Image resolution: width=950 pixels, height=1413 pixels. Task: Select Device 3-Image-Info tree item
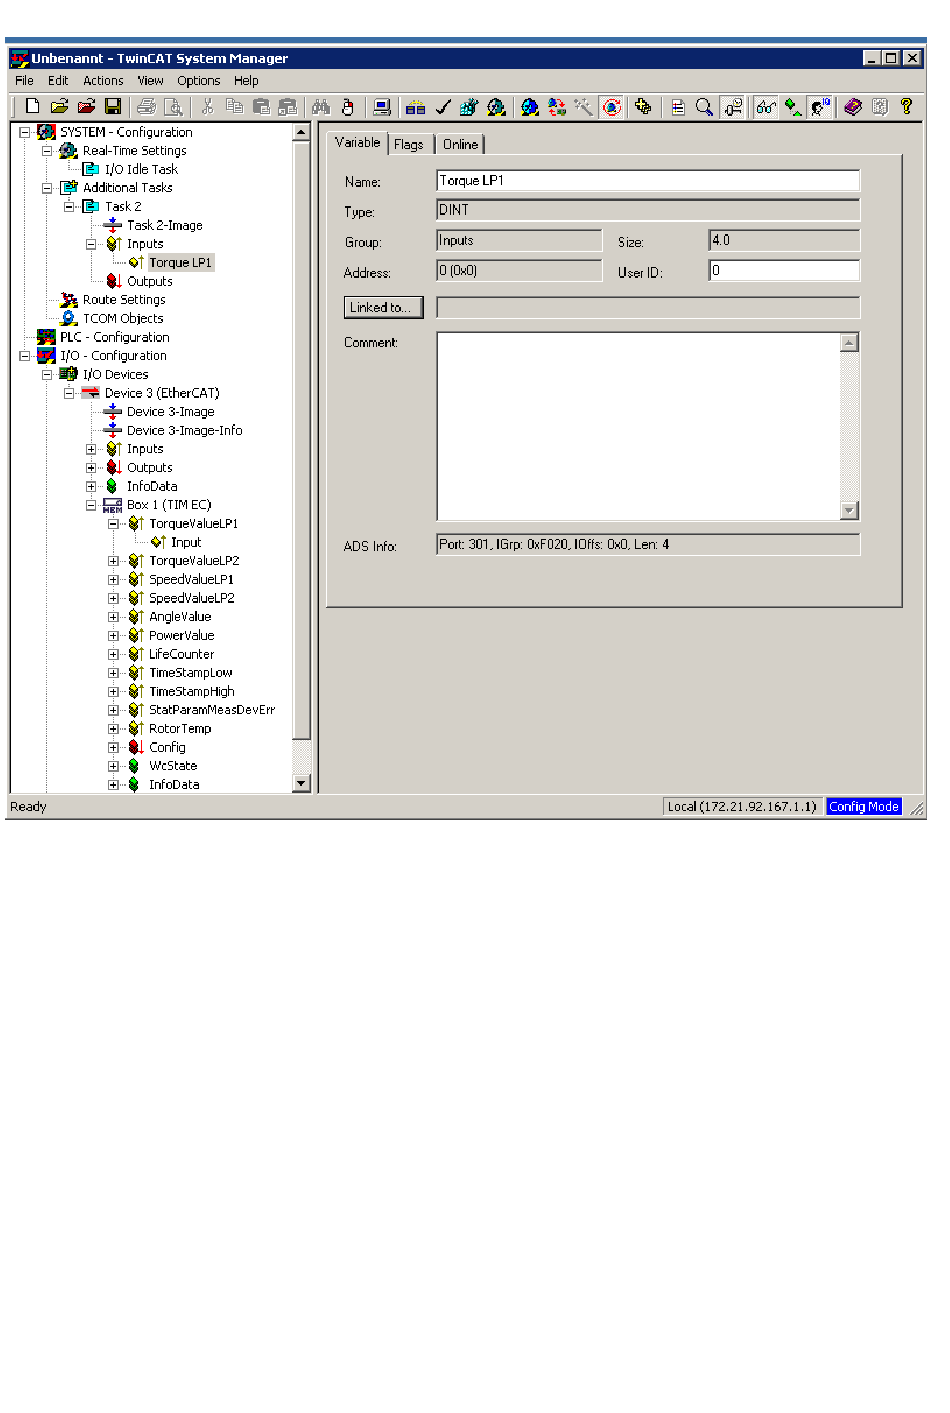point(184,431)
